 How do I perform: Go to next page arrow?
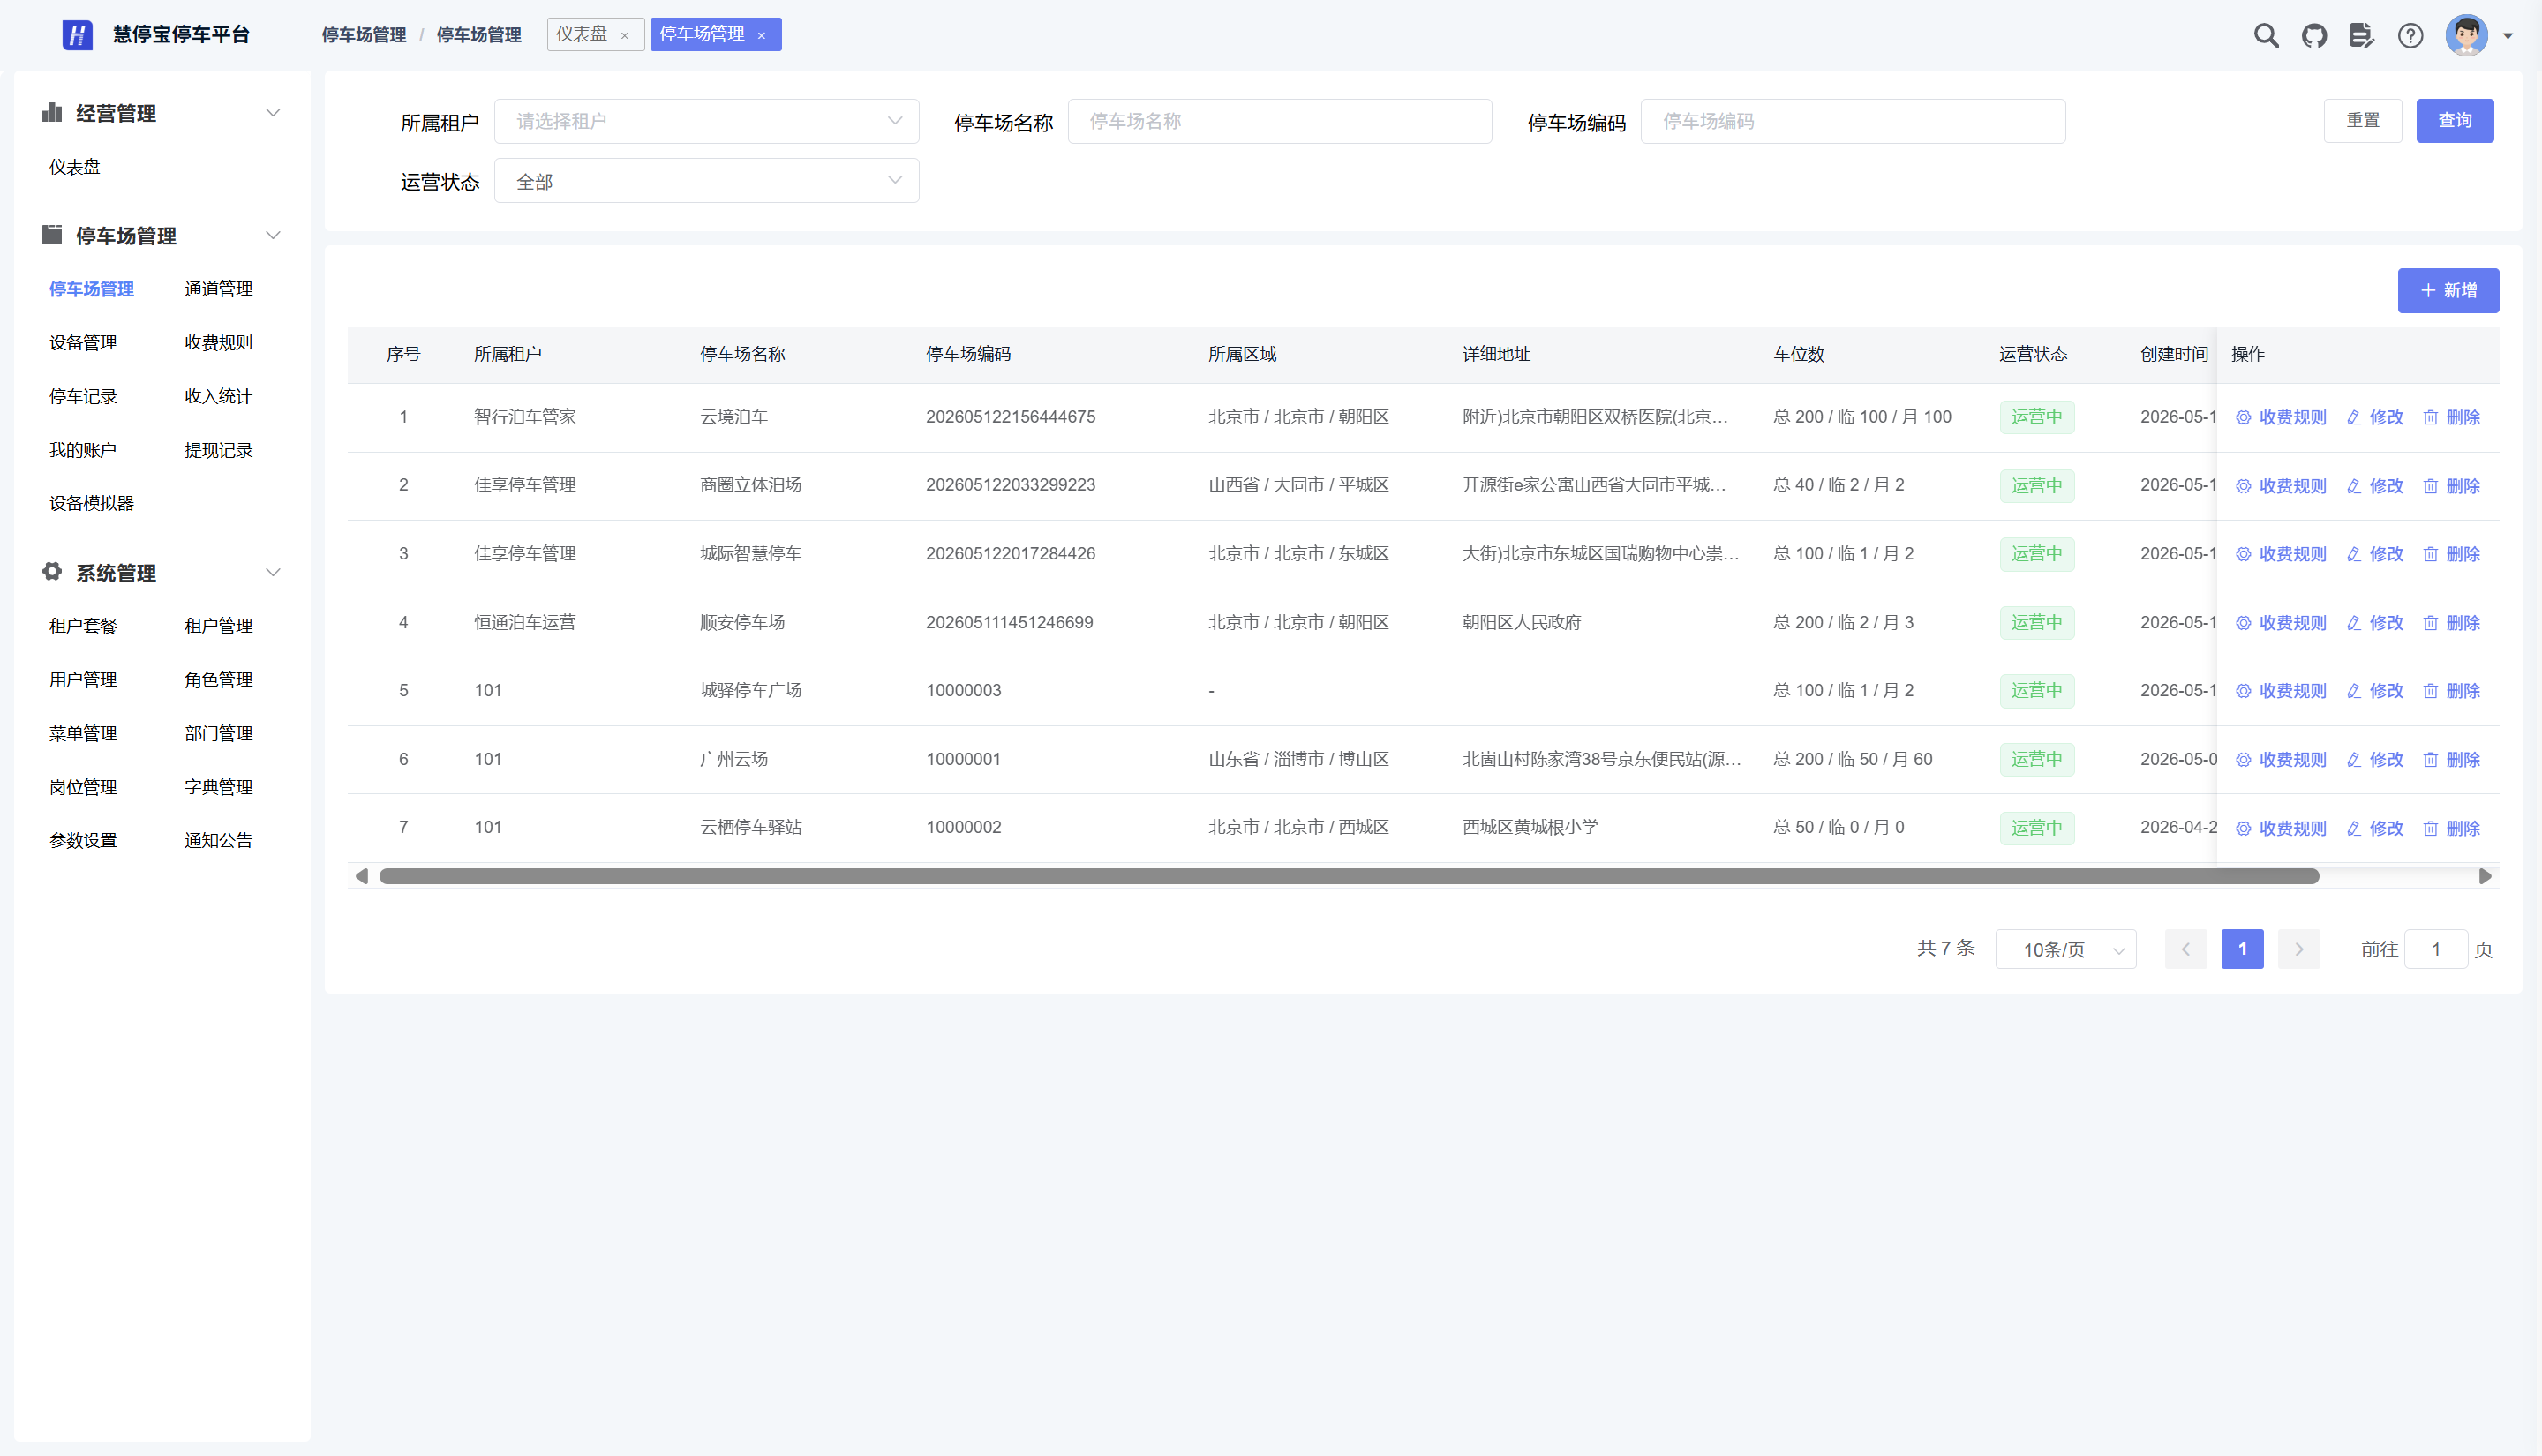(x=2298, y=949)
